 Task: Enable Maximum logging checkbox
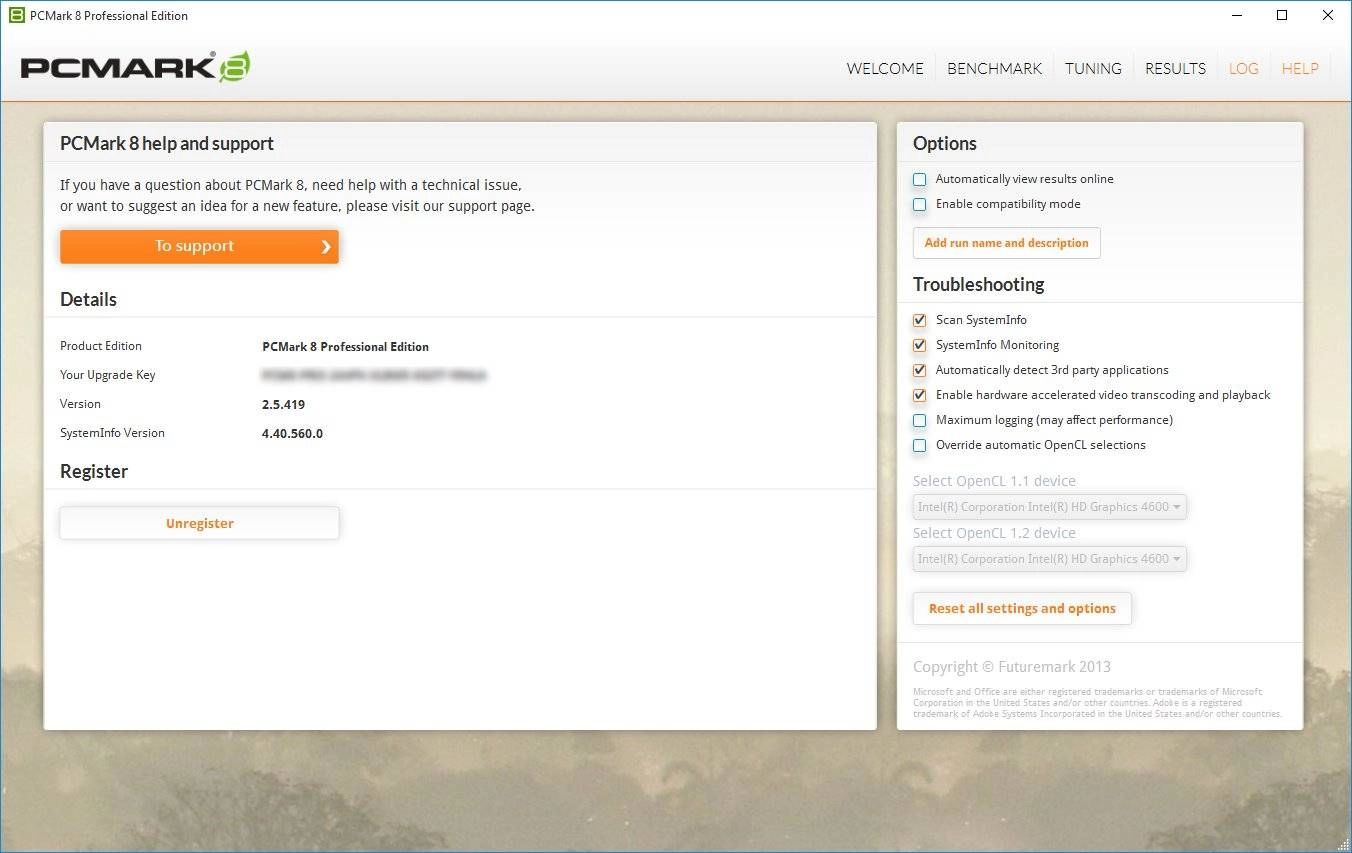(x=920, y=421)
